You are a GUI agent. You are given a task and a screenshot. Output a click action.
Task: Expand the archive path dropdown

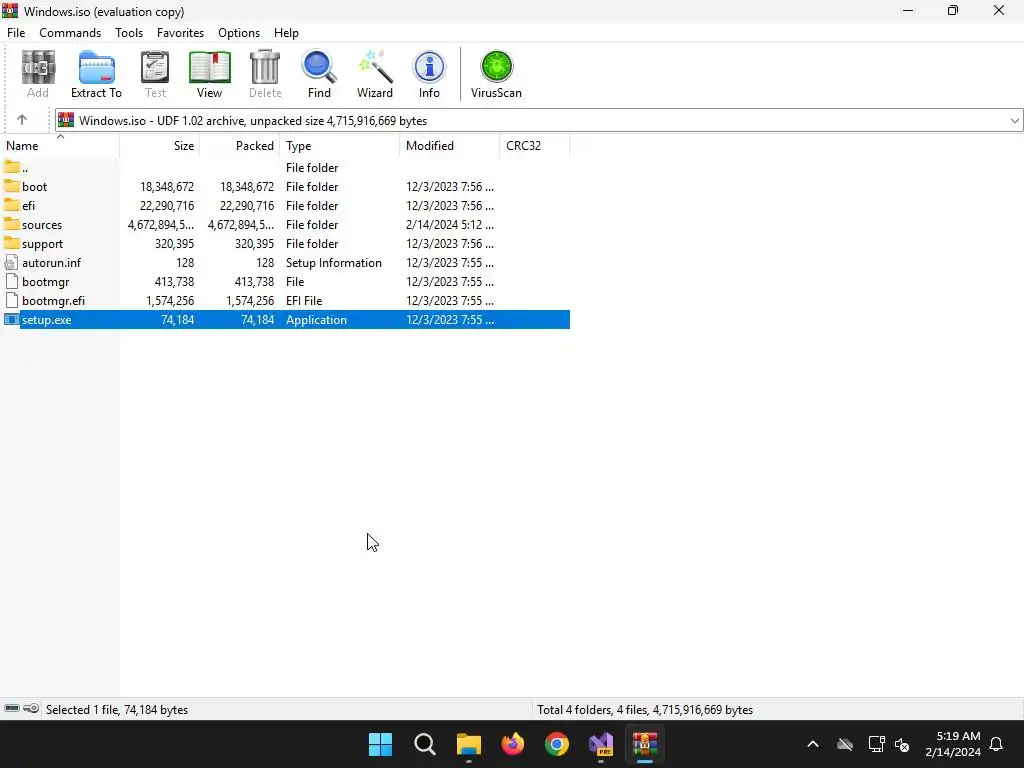[1014, 120]
